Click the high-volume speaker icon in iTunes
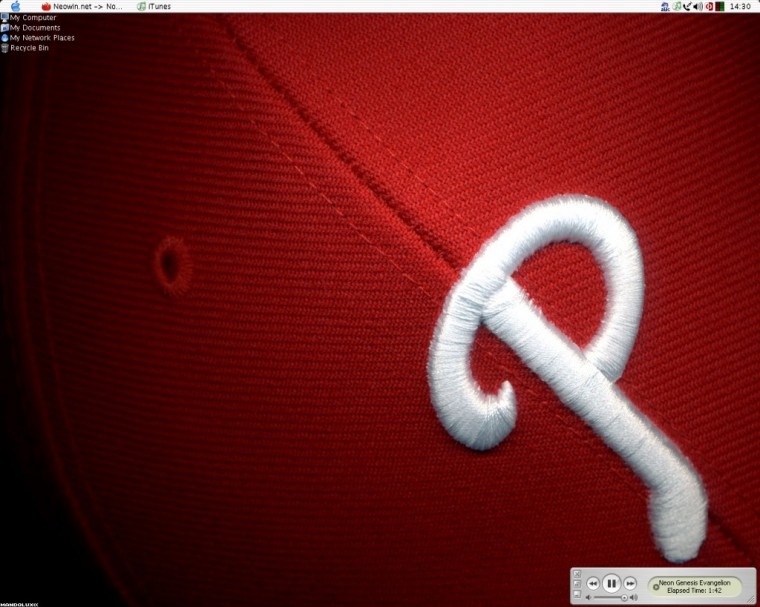 (633, 598)
